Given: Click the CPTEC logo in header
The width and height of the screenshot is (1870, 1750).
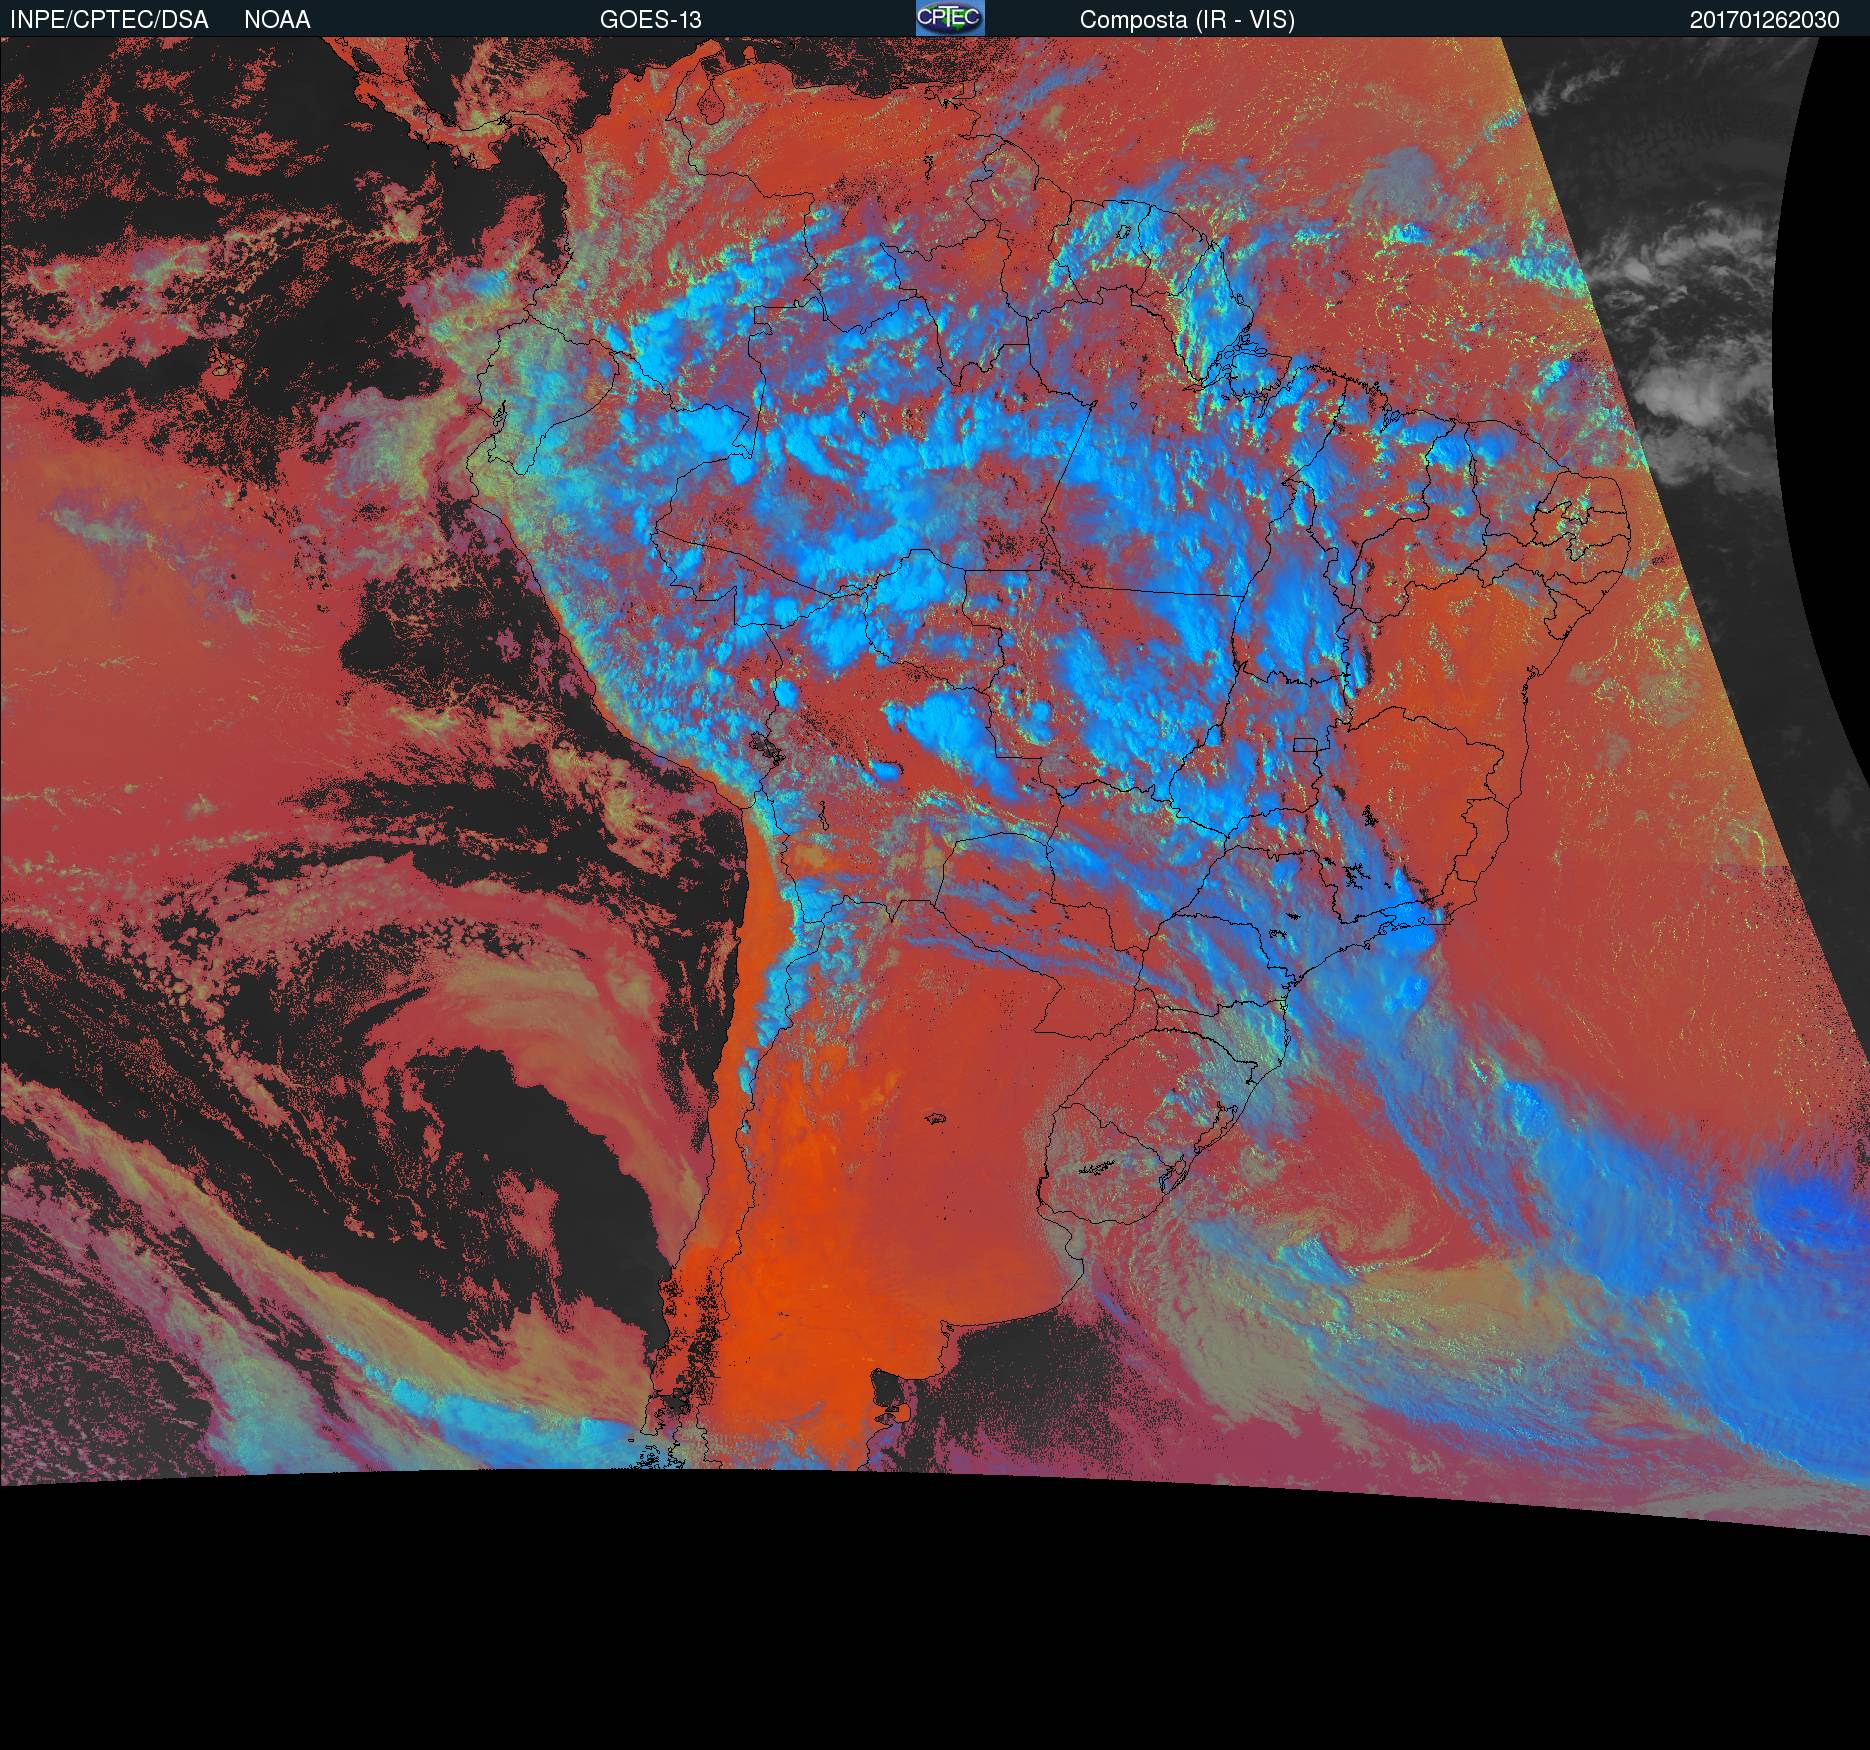Looking at the screenshot, I should coord(950,18).
